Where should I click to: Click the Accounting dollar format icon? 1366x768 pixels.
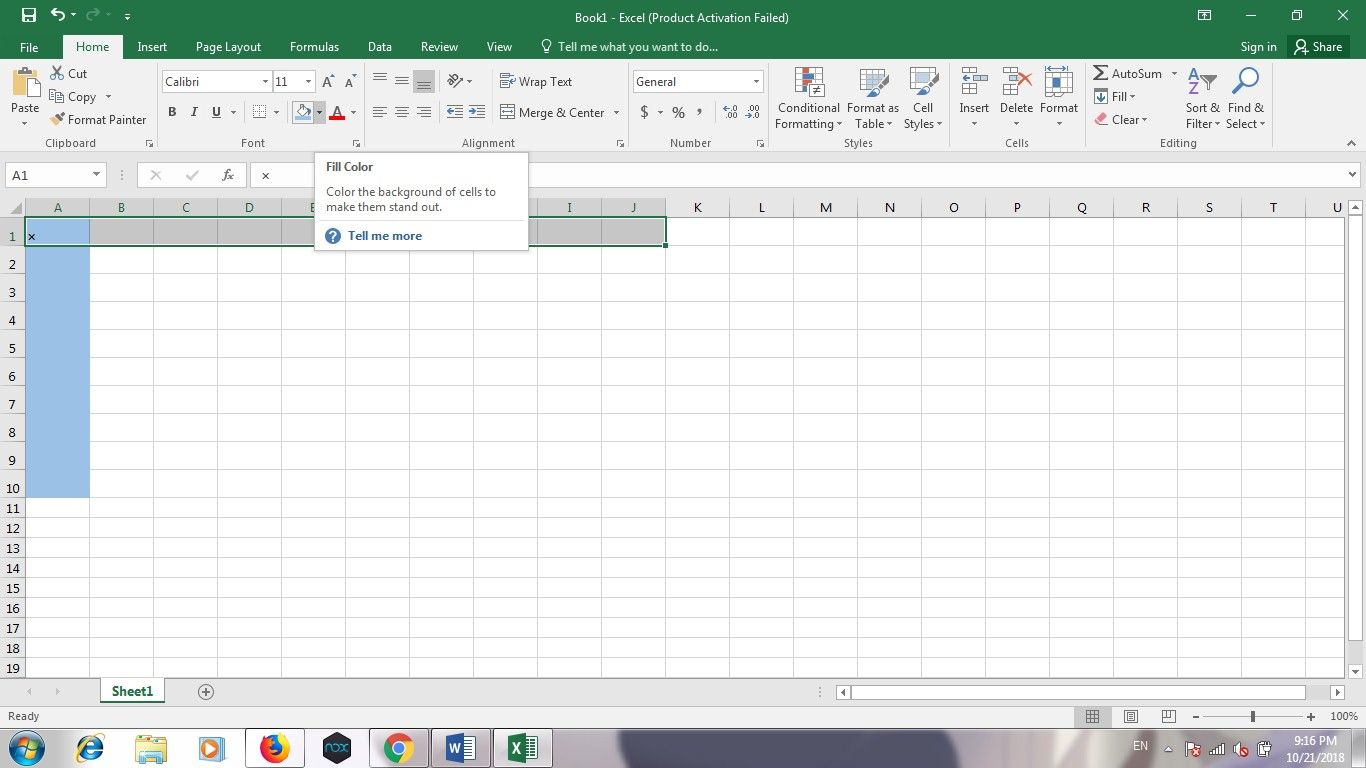[644, 112]
